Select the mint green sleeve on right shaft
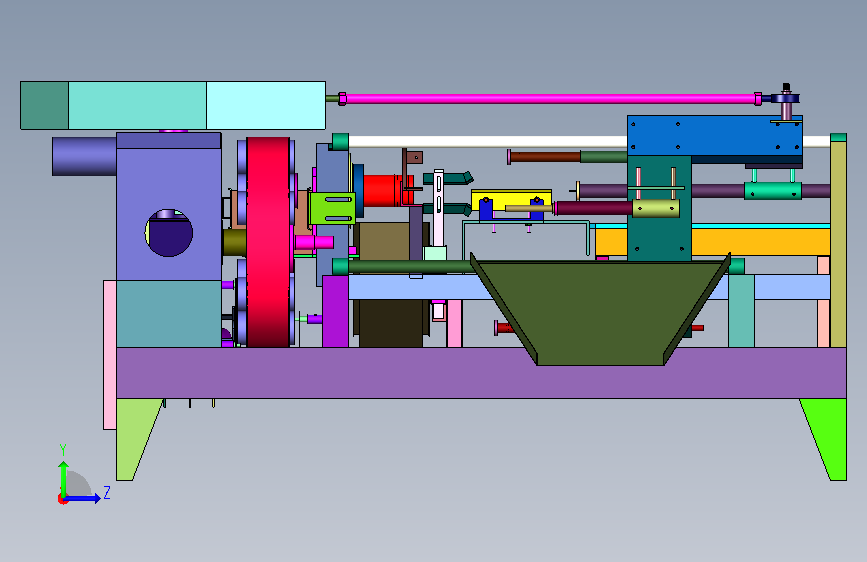867x562 pixels. pos(772,190)
